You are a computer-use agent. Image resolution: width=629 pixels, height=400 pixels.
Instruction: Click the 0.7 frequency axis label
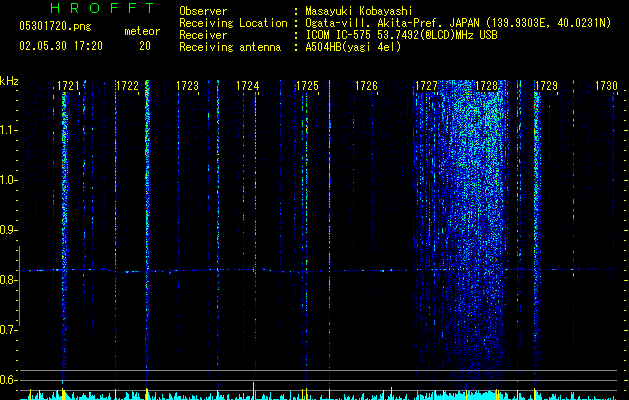8,330
